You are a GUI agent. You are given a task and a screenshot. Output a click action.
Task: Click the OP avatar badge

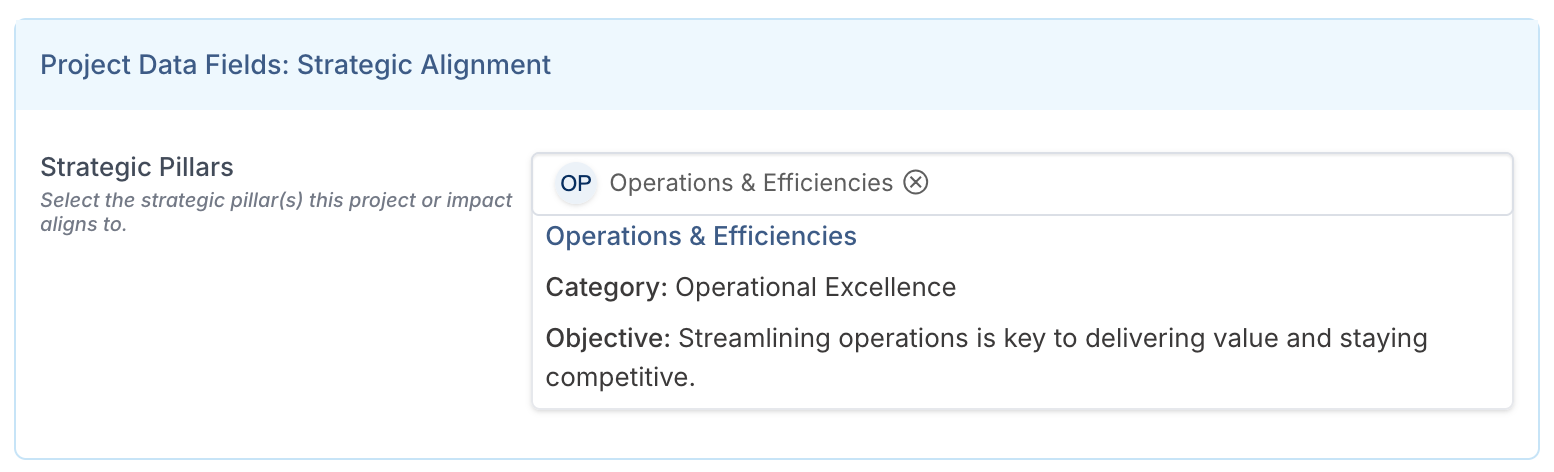click(575, 184)
